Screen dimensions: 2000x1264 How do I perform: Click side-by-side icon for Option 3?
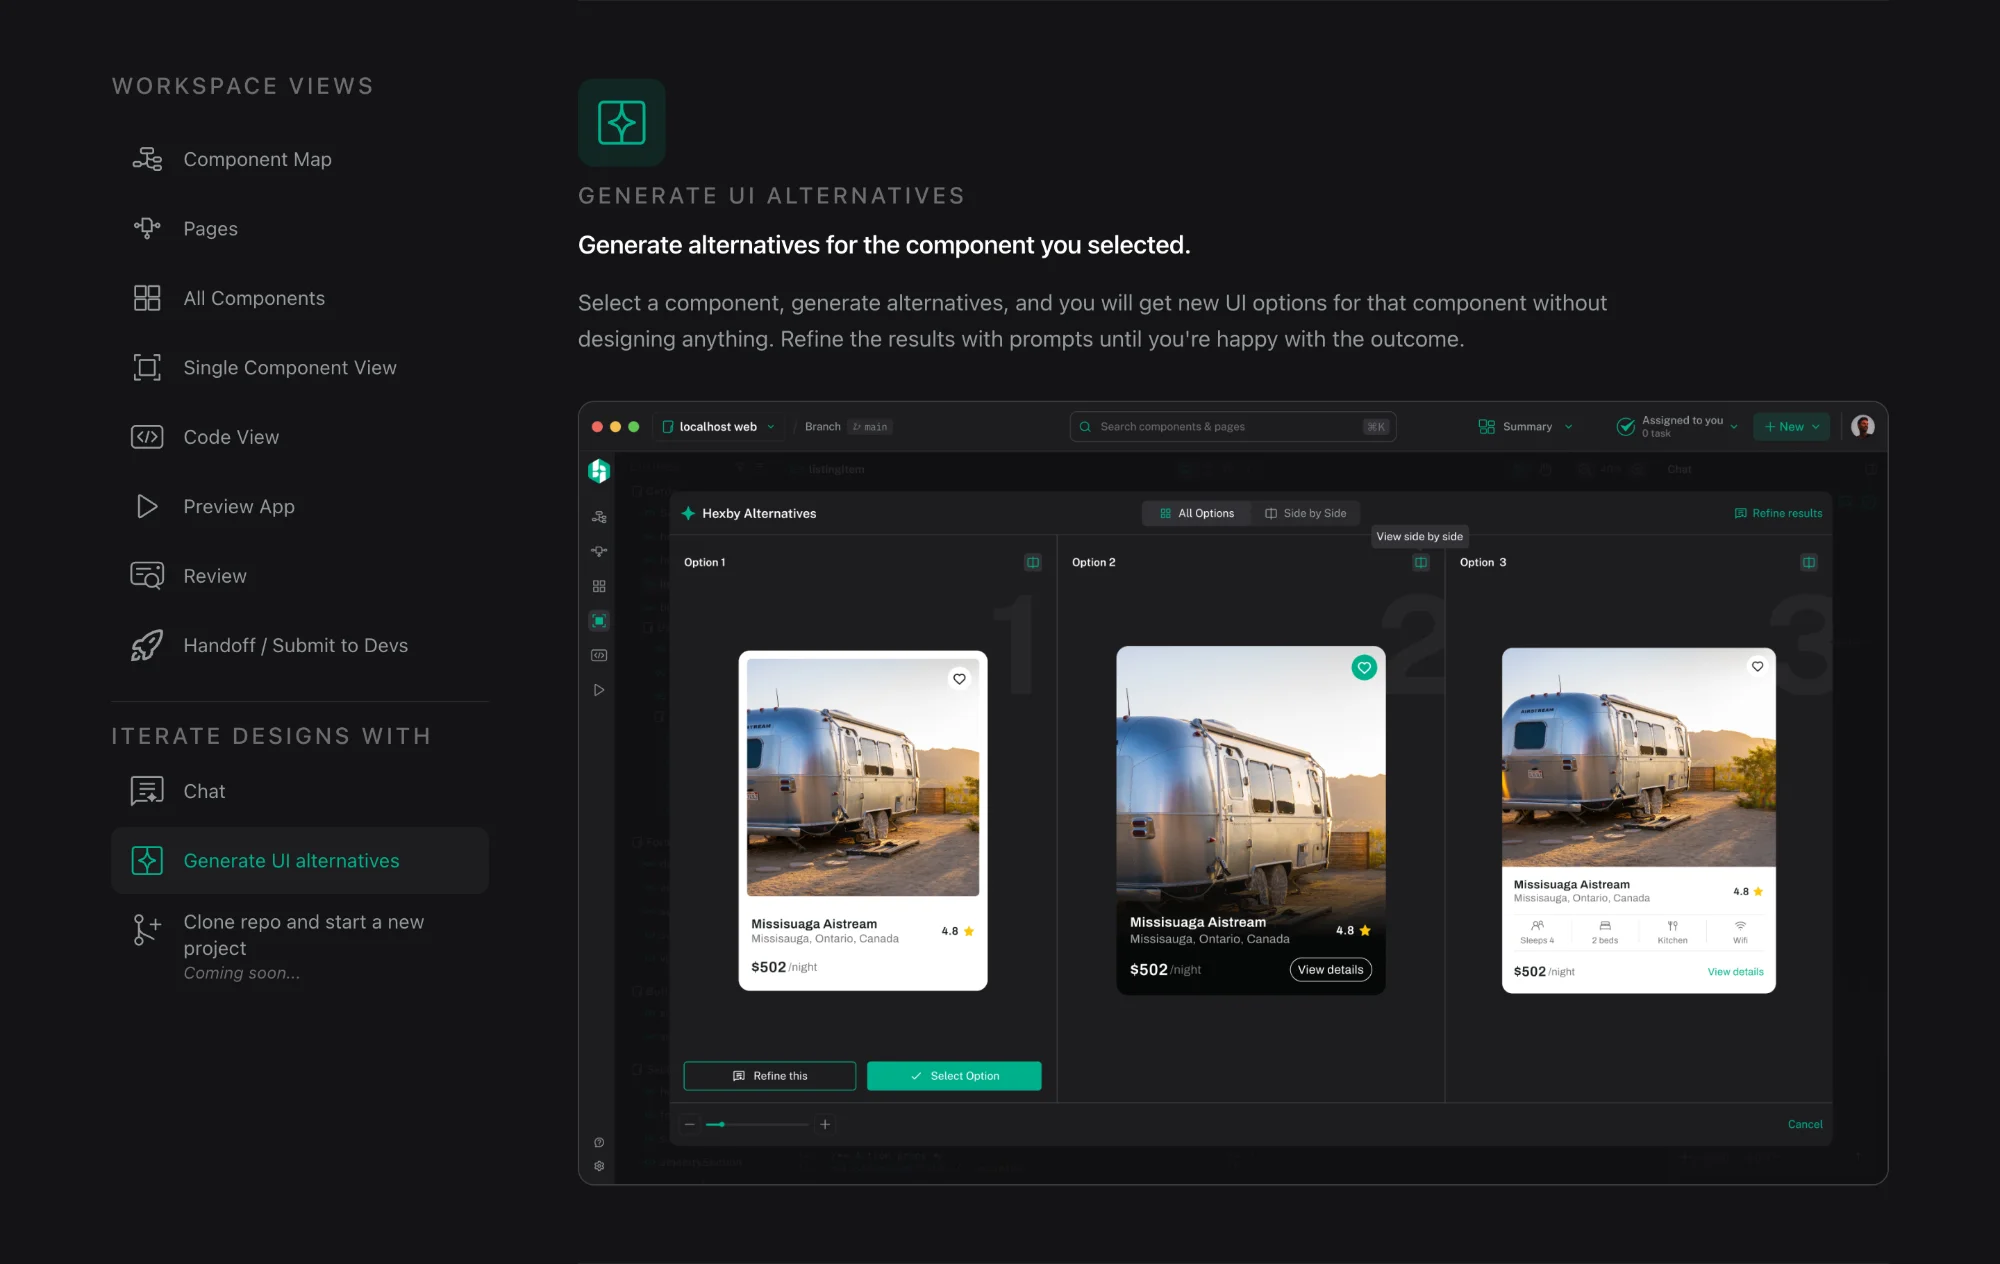coord(1809,562)
